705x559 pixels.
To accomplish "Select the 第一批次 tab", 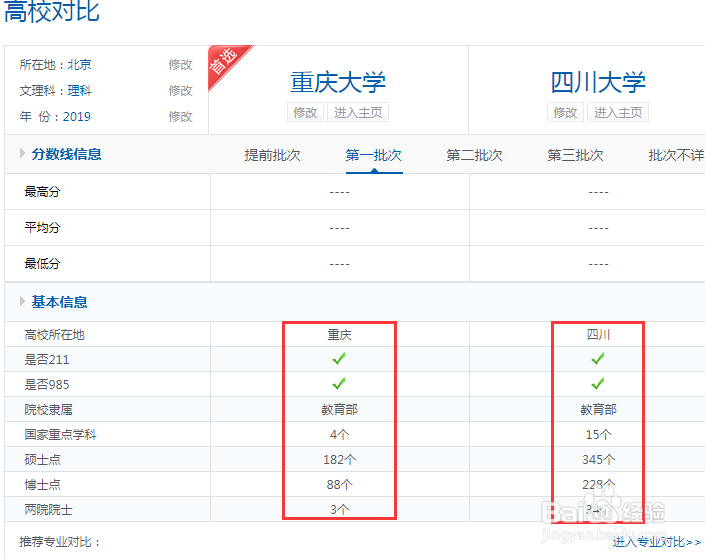I will pyautogui.click(x=374, y=155).
